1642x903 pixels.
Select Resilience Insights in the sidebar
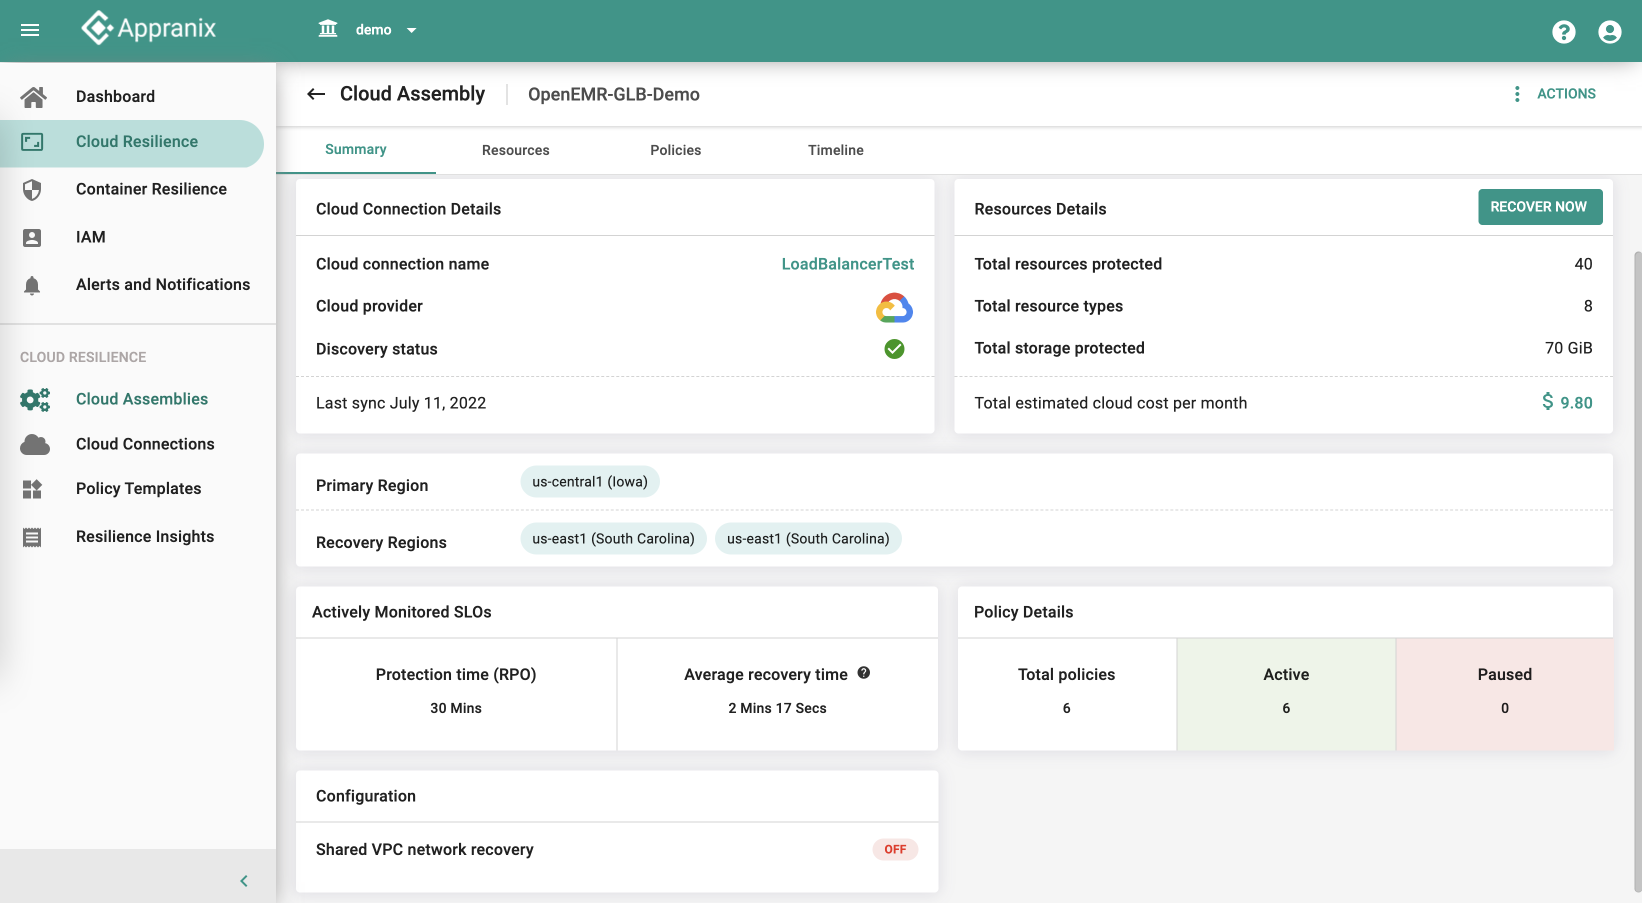tap(145, 537)
